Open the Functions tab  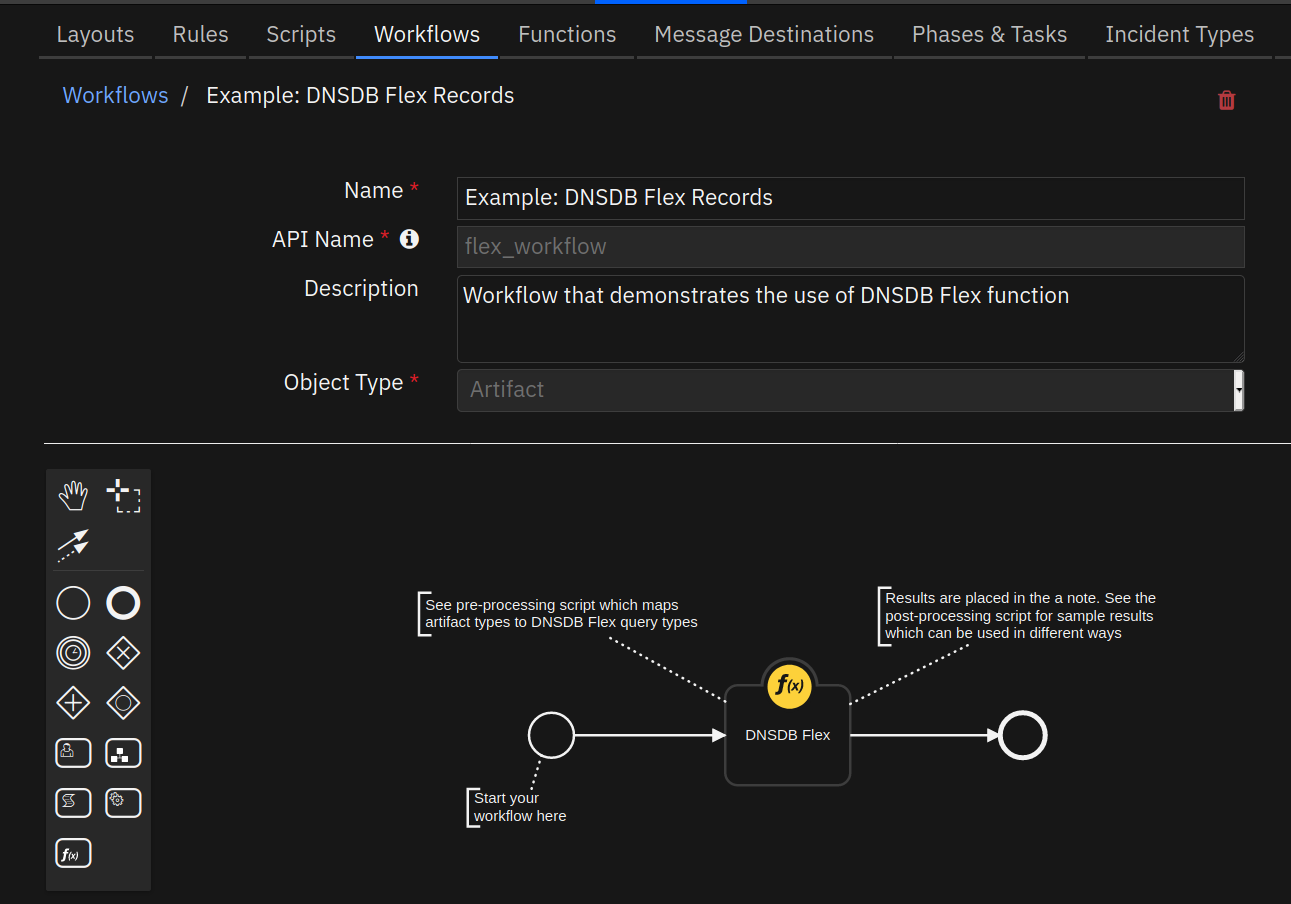(x=567, y=34)
